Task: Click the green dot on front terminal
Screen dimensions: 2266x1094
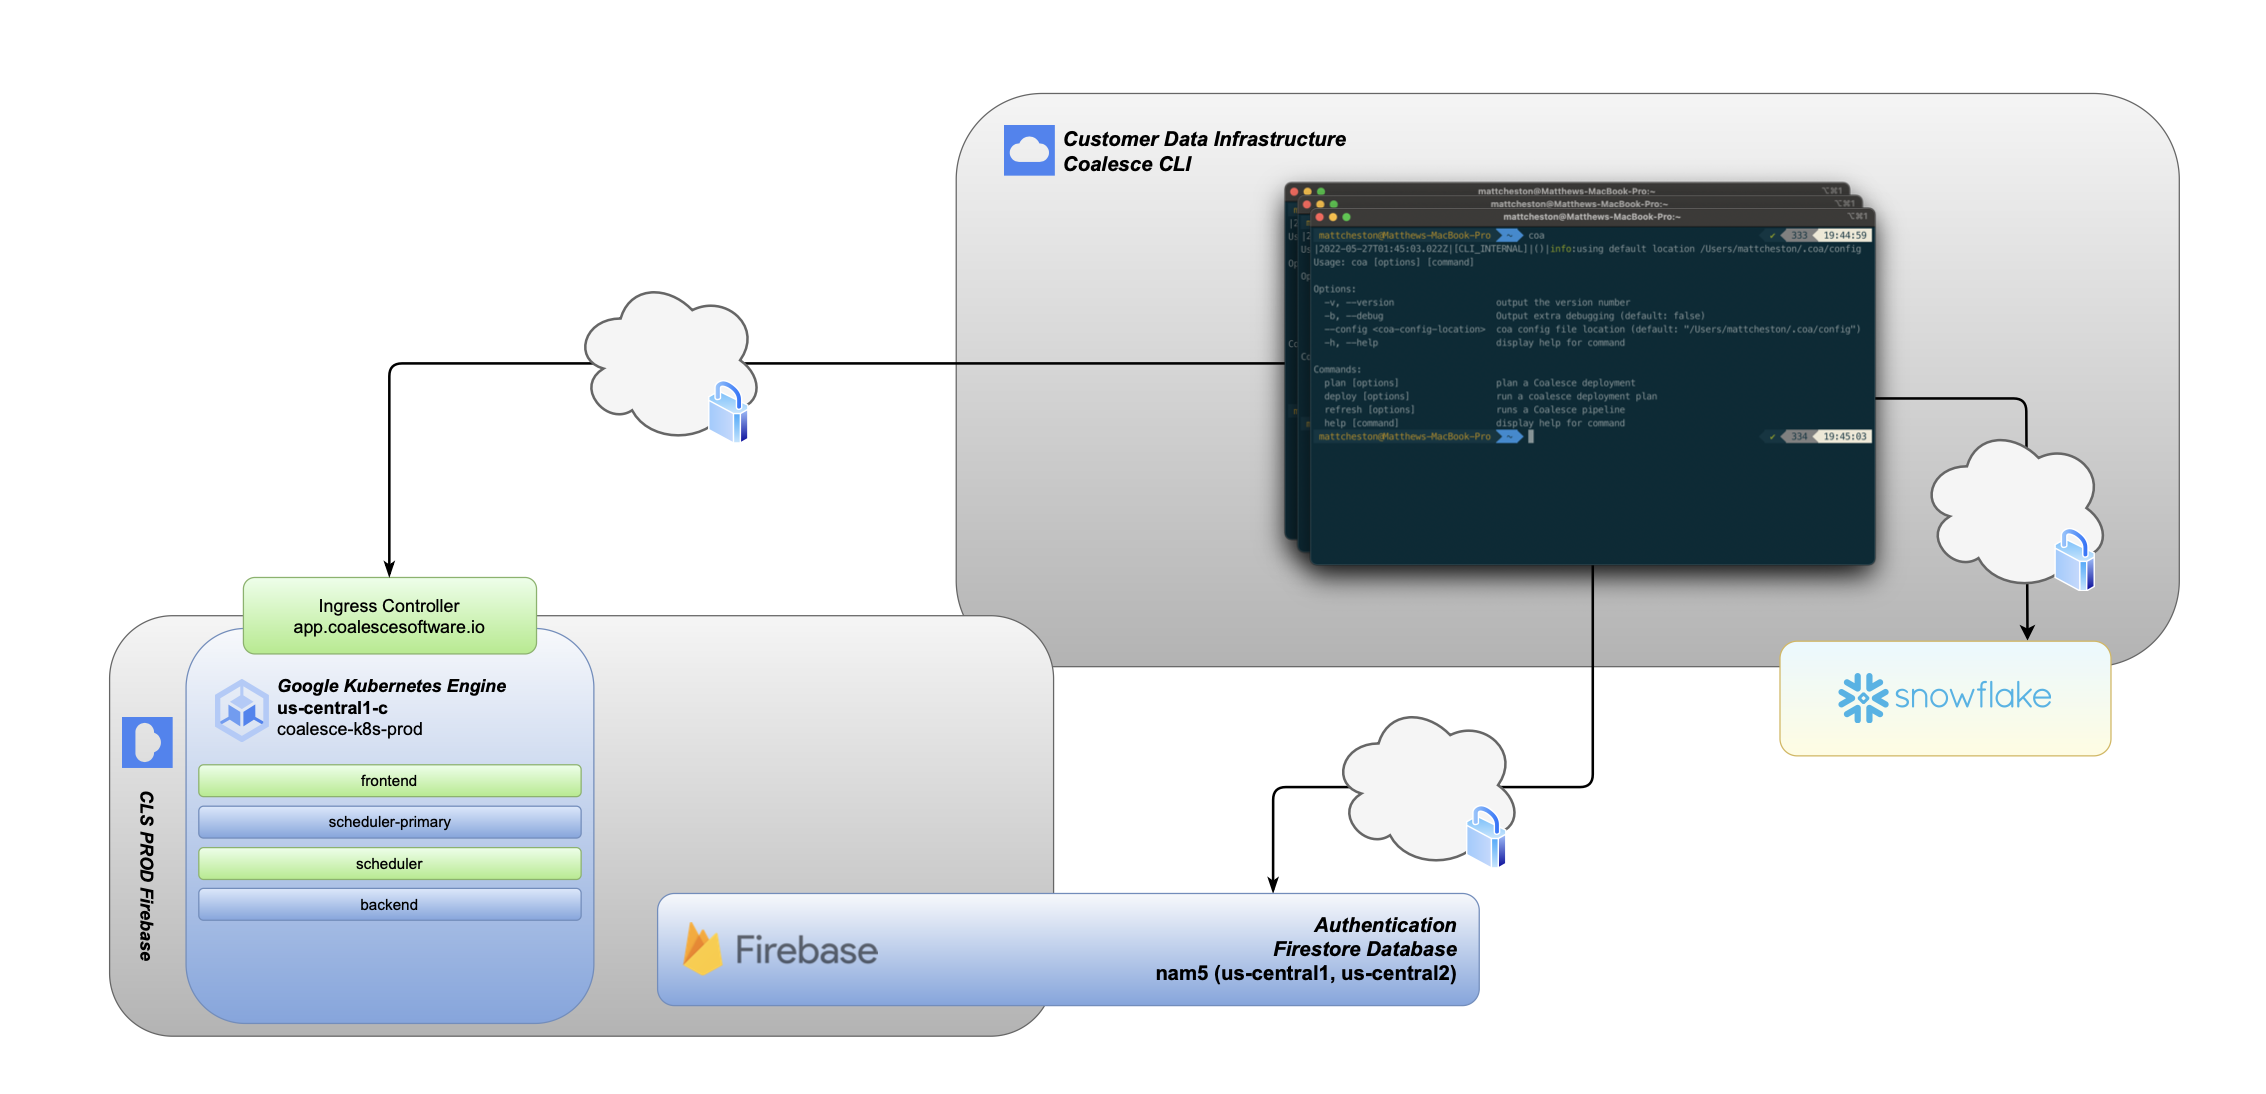Action: 1346,217
